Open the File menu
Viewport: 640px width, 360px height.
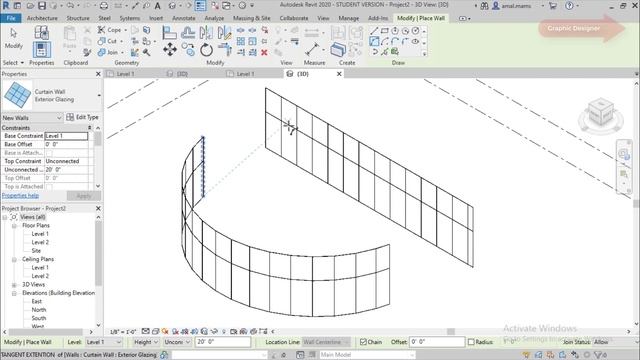[11, 18]
